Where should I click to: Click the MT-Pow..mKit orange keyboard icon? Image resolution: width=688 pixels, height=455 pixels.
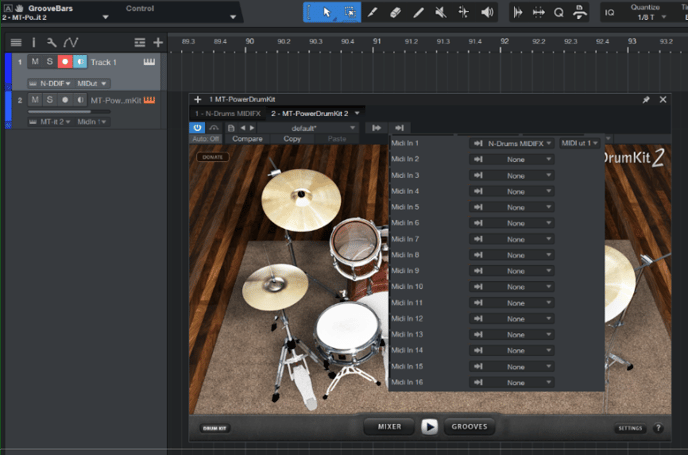tap(149, 100)
